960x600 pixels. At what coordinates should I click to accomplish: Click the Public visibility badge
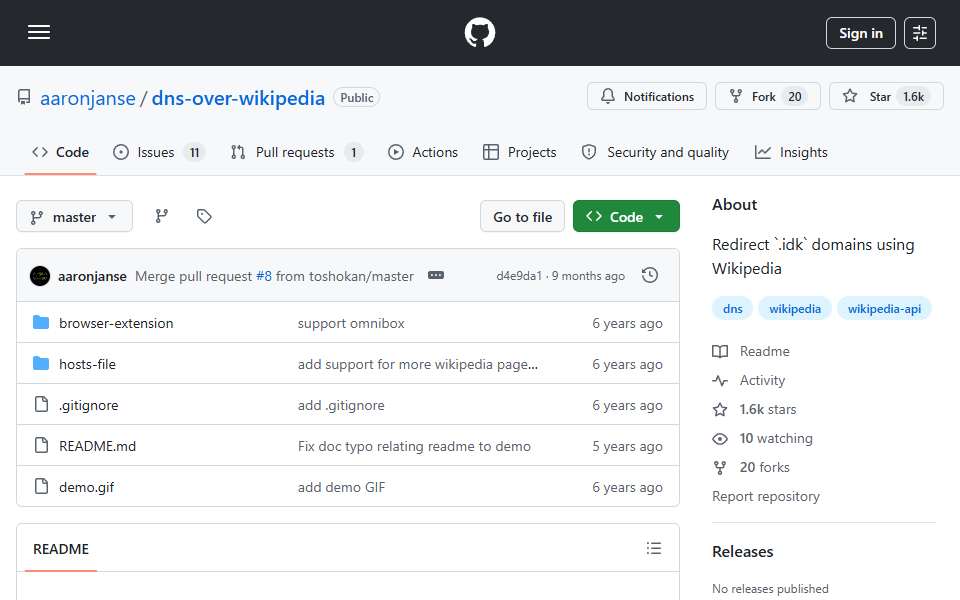pos(356,97)
